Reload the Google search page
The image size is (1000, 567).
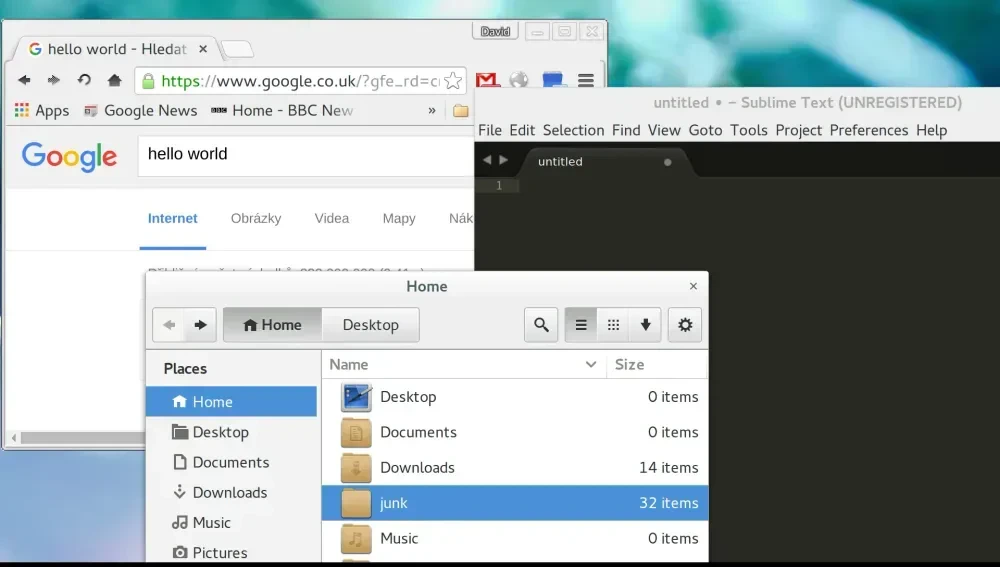84,80
